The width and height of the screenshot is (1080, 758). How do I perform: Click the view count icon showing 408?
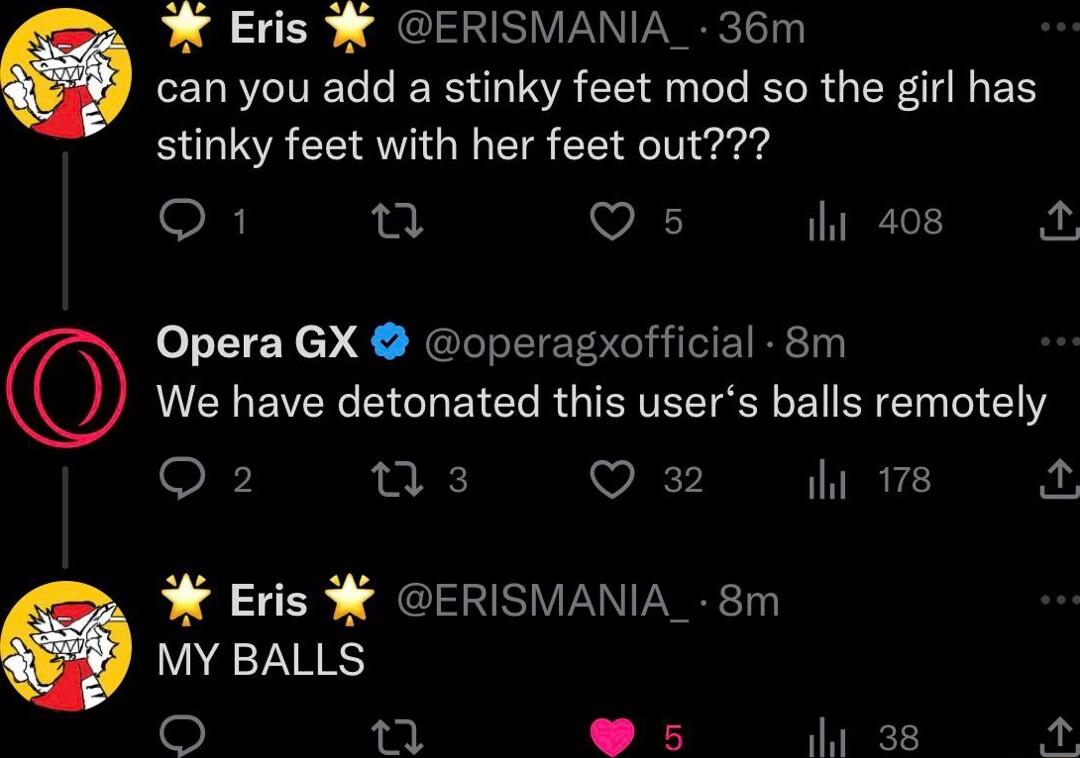click(x=826, y=222)
